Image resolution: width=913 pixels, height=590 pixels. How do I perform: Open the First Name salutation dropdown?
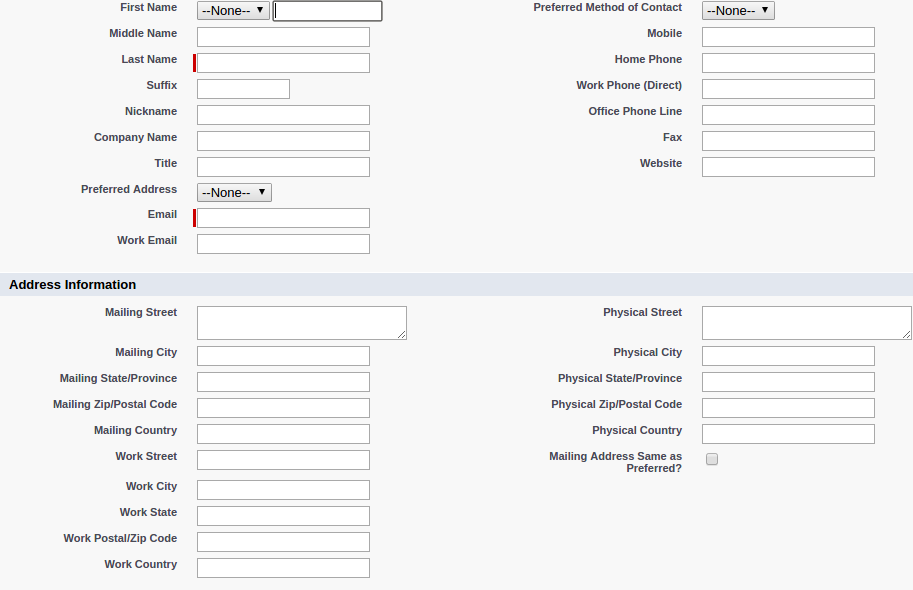click(x=233, y=11)
